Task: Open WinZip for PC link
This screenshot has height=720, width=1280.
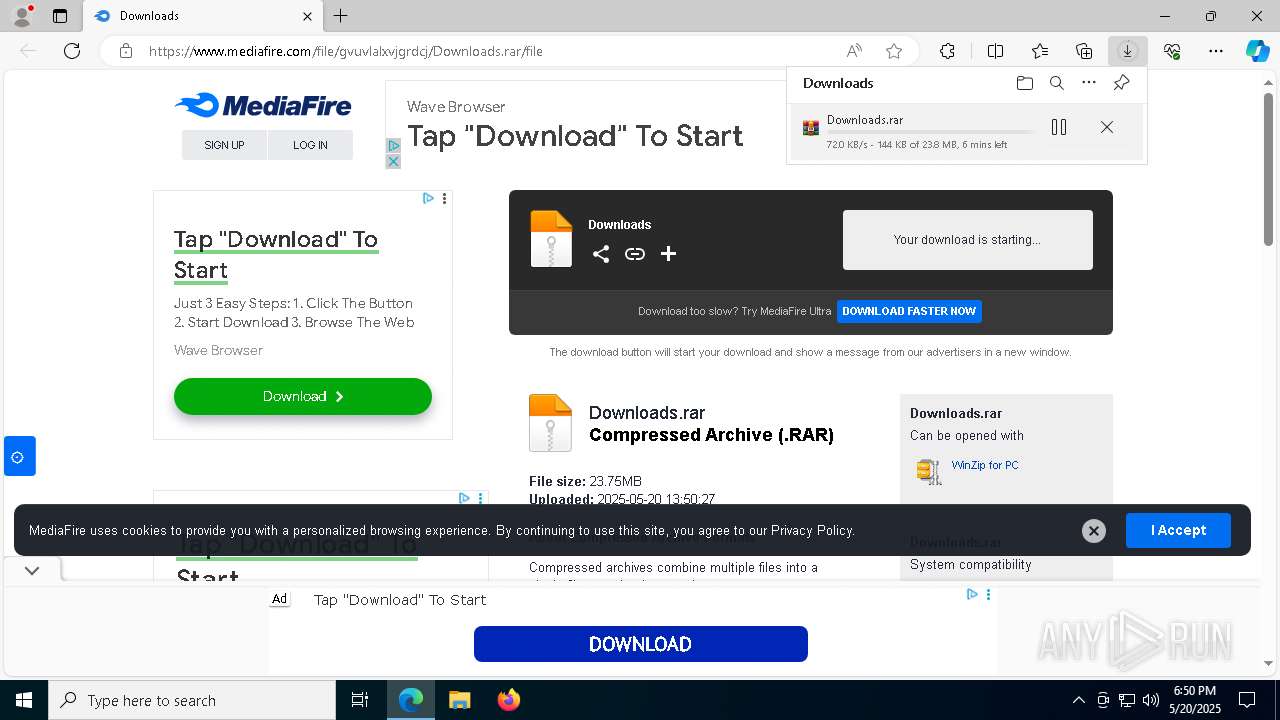Action: click(985, 465)
